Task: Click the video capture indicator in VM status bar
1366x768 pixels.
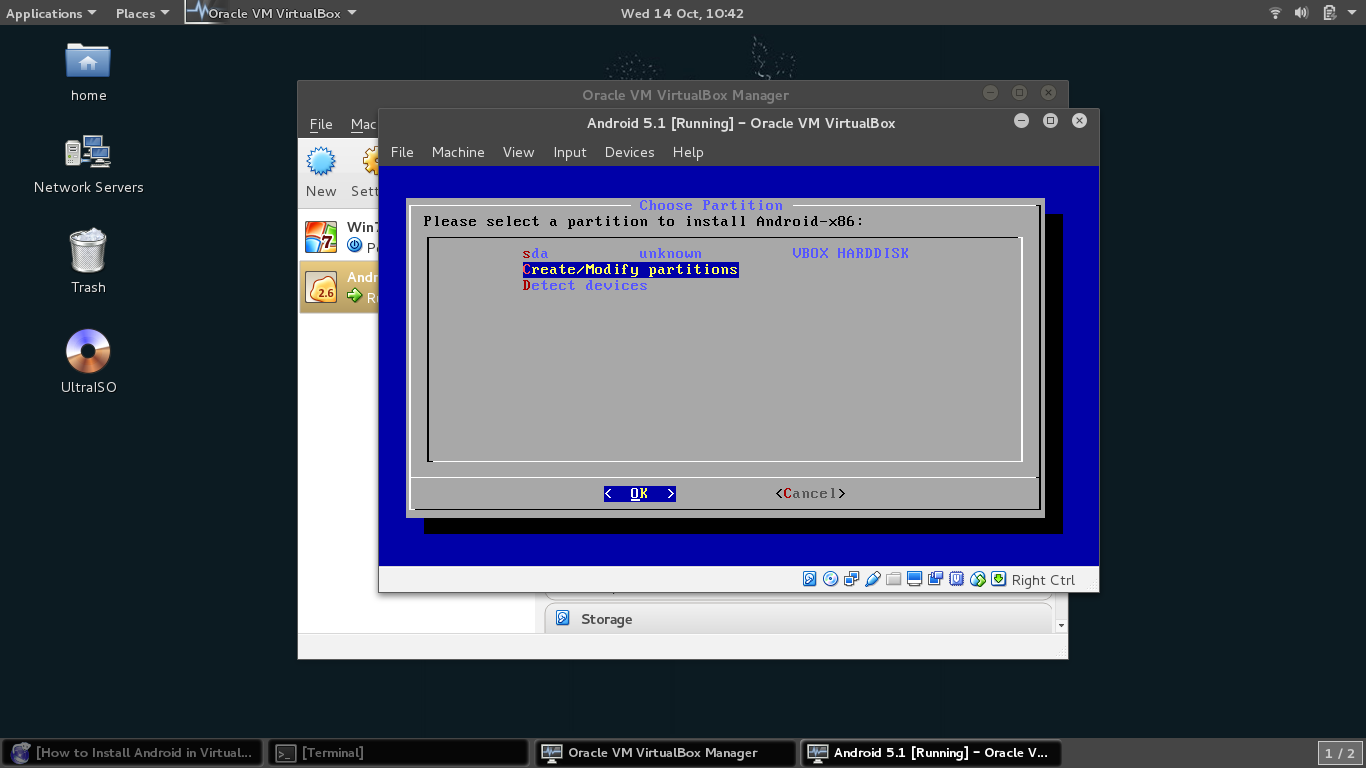Action: point(936,579)
